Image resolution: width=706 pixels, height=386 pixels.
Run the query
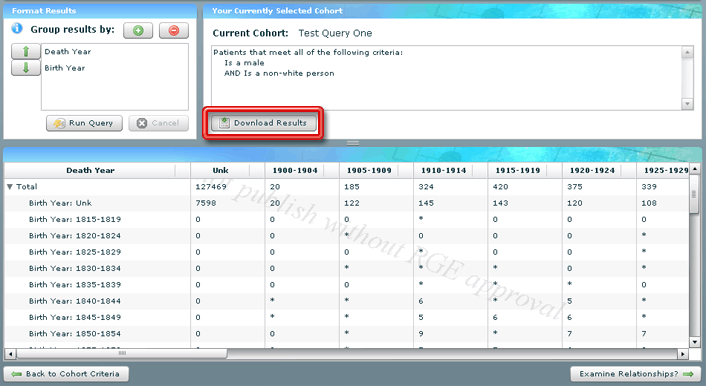point(84,123)
